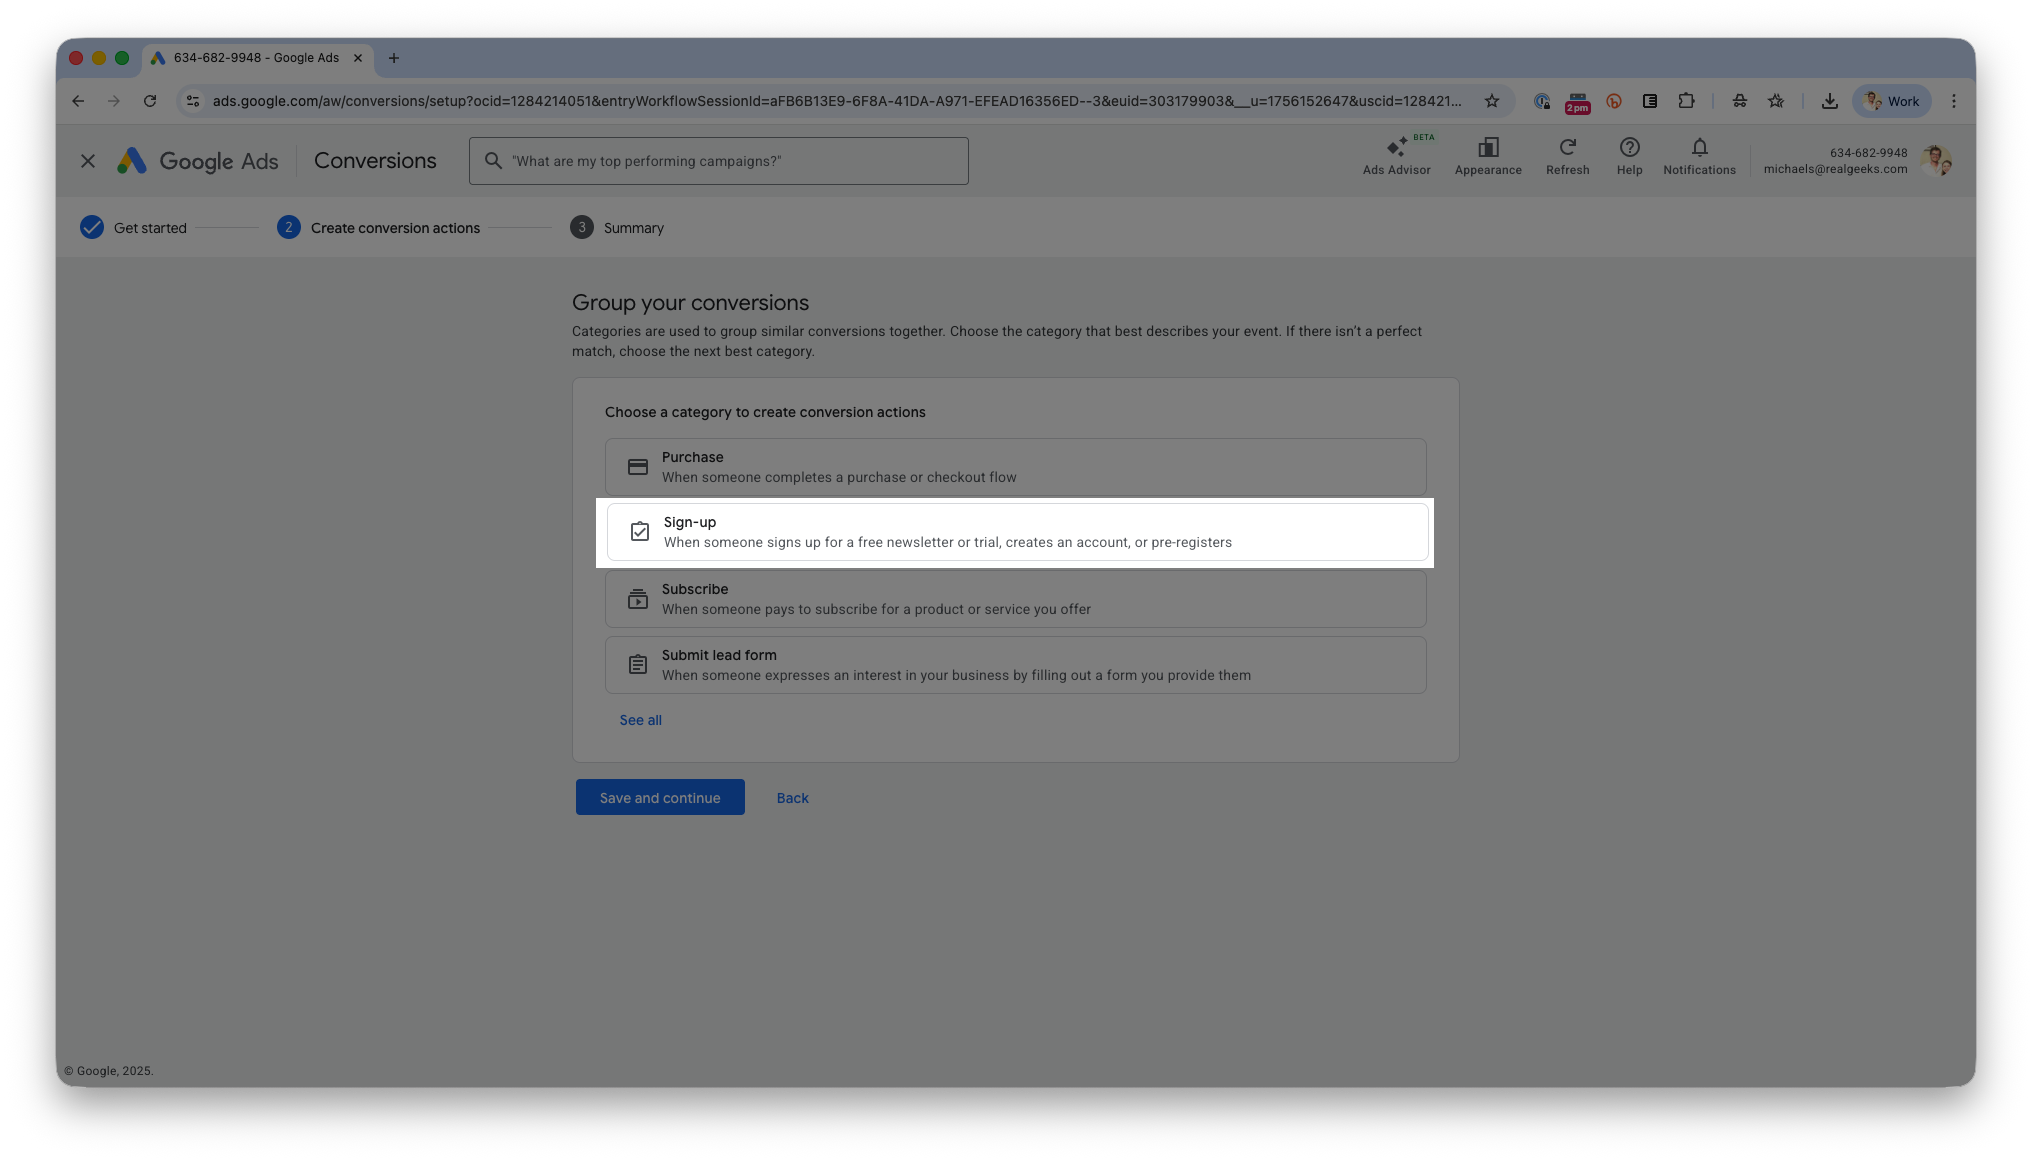Open Chrome three-dot menu
The width and height of the screenshot is (2032, 1161).
tap(1953, 101)
